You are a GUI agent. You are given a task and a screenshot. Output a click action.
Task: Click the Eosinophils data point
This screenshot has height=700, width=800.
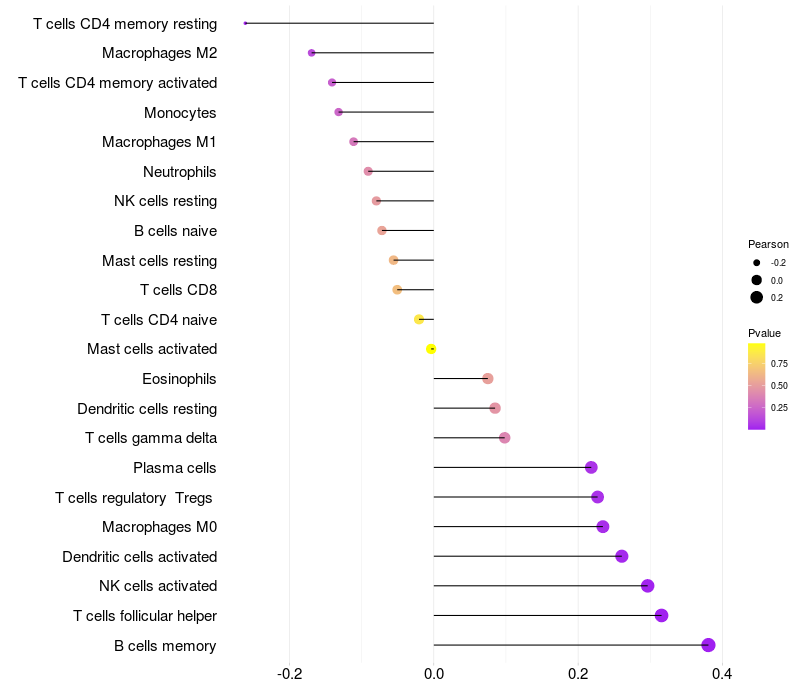[x=488, y=379]
